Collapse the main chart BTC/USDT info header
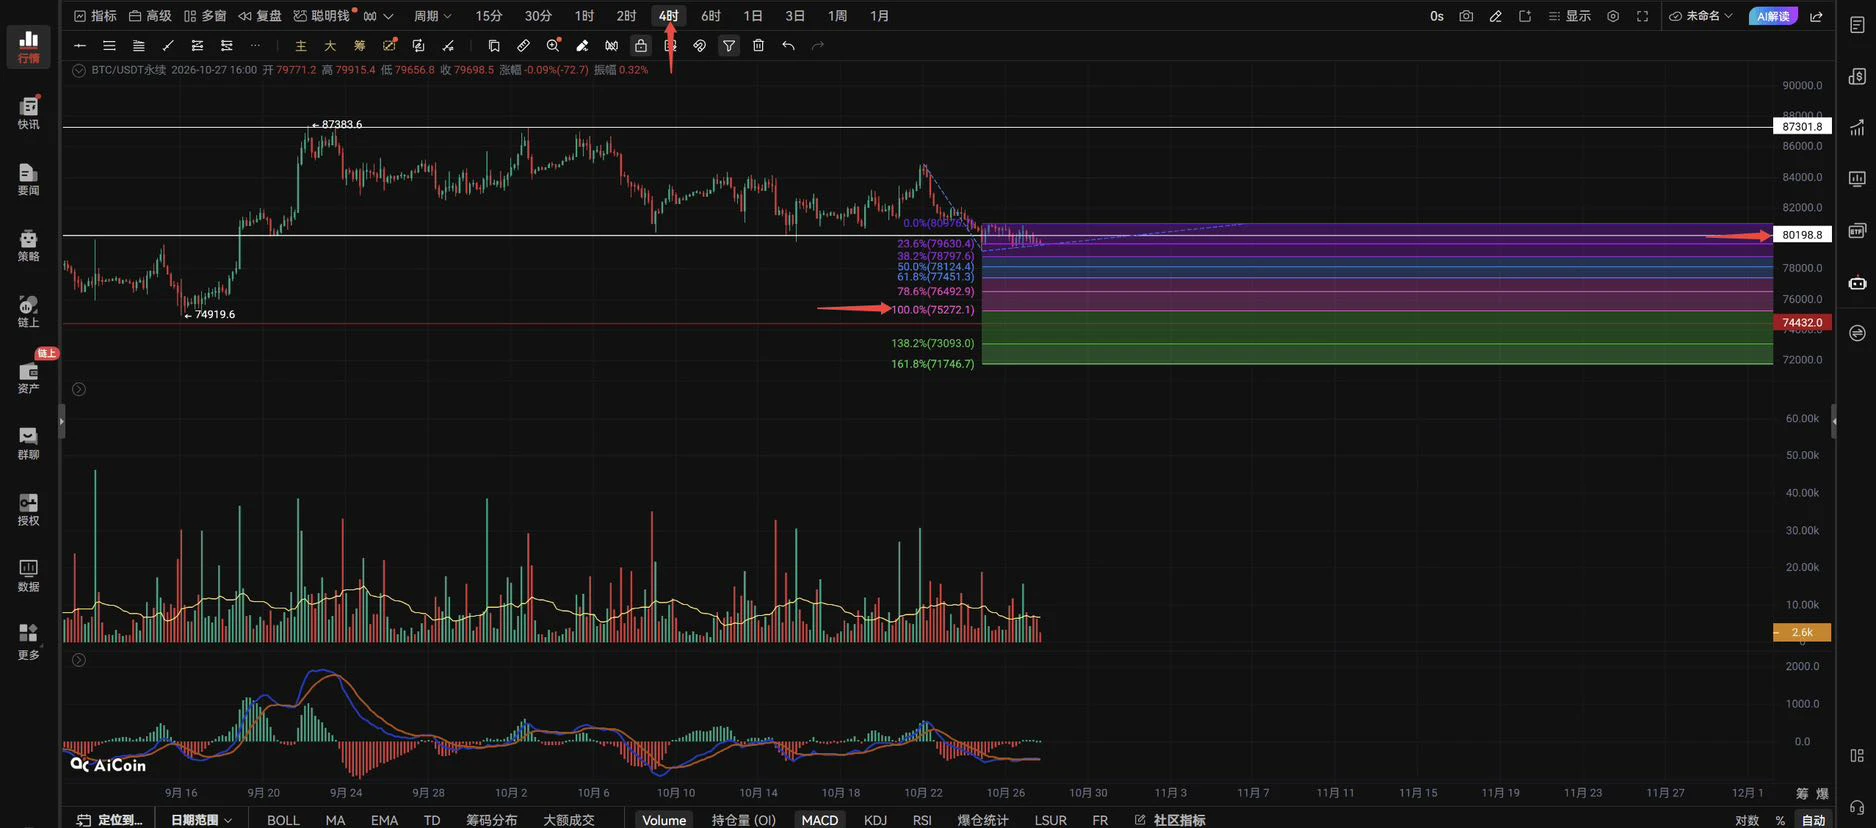This screenshot has height=828, width=1876. 79,70
